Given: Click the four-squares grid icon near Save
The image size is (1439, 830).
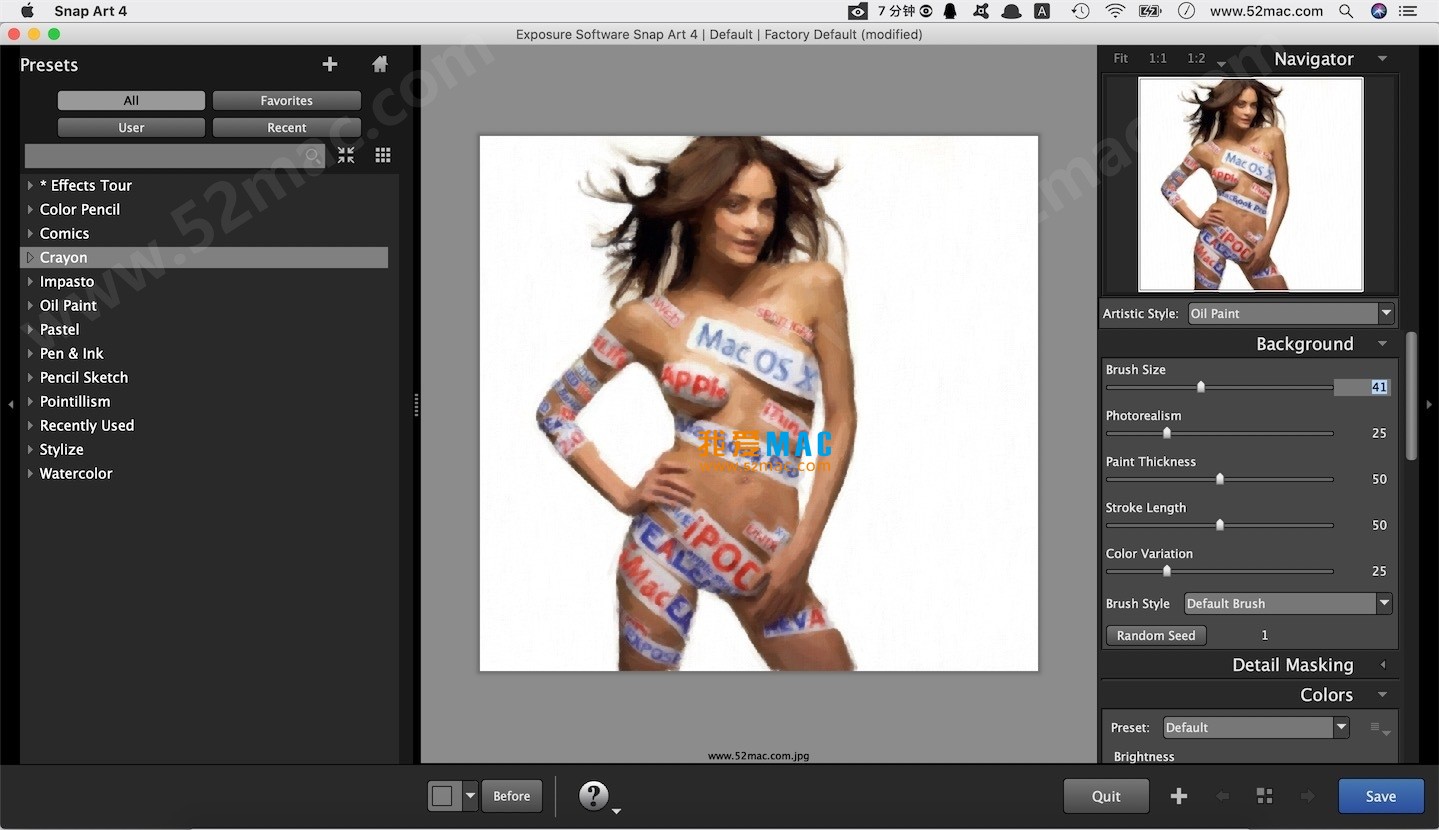Looking at the screenshot, I should pyautogui.click(x=1264, y=796).
